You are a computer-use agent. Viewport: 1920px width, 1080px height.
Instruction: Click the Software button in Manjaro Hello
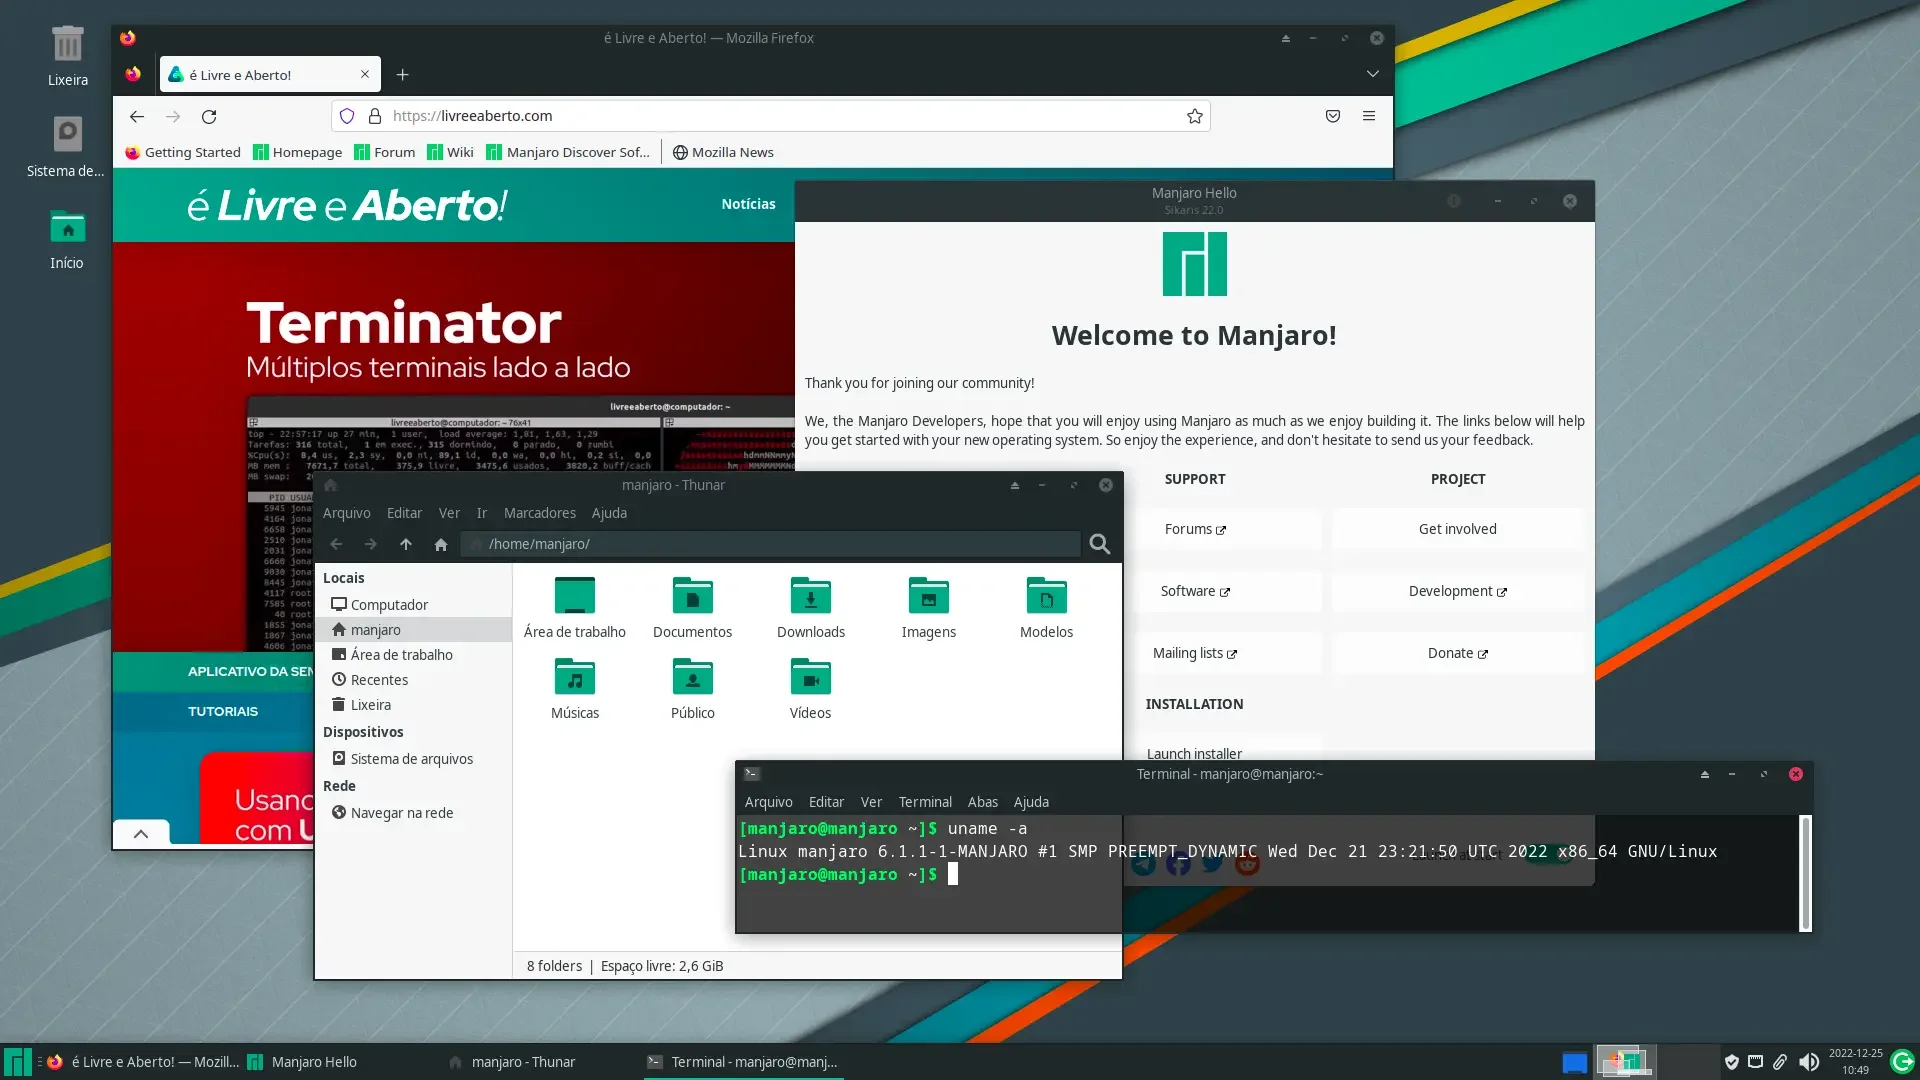[x=1195, y=591]
